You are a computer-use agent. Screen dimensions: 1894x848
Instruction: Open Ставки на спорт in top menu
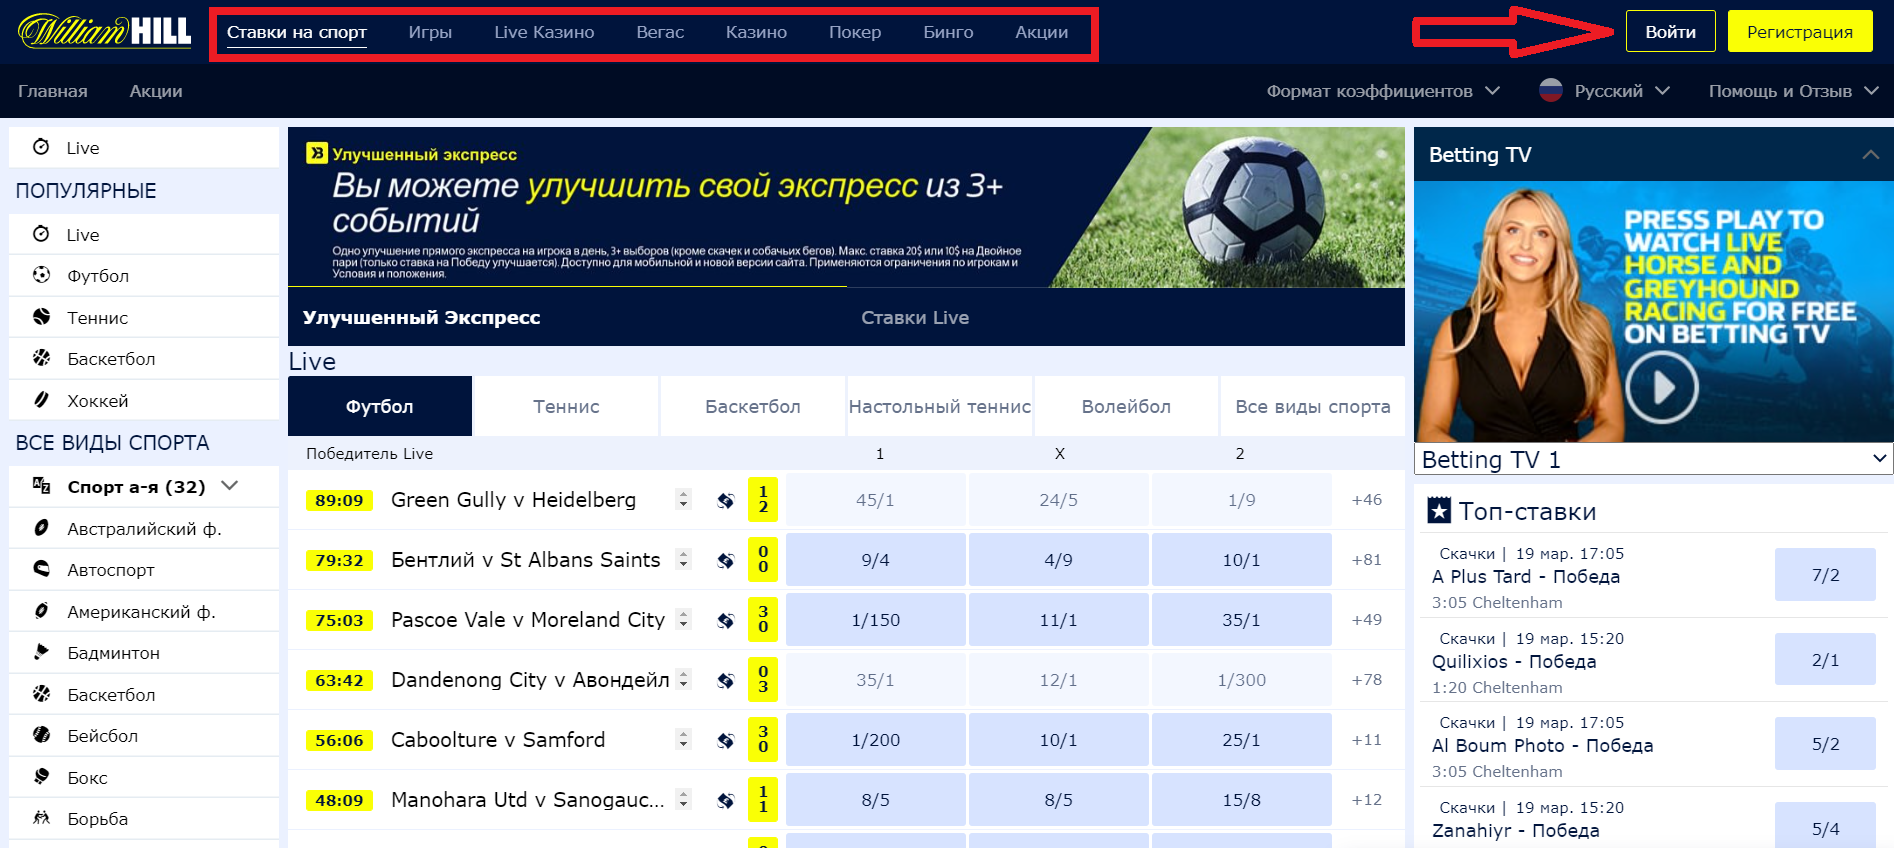click(297, 32)
